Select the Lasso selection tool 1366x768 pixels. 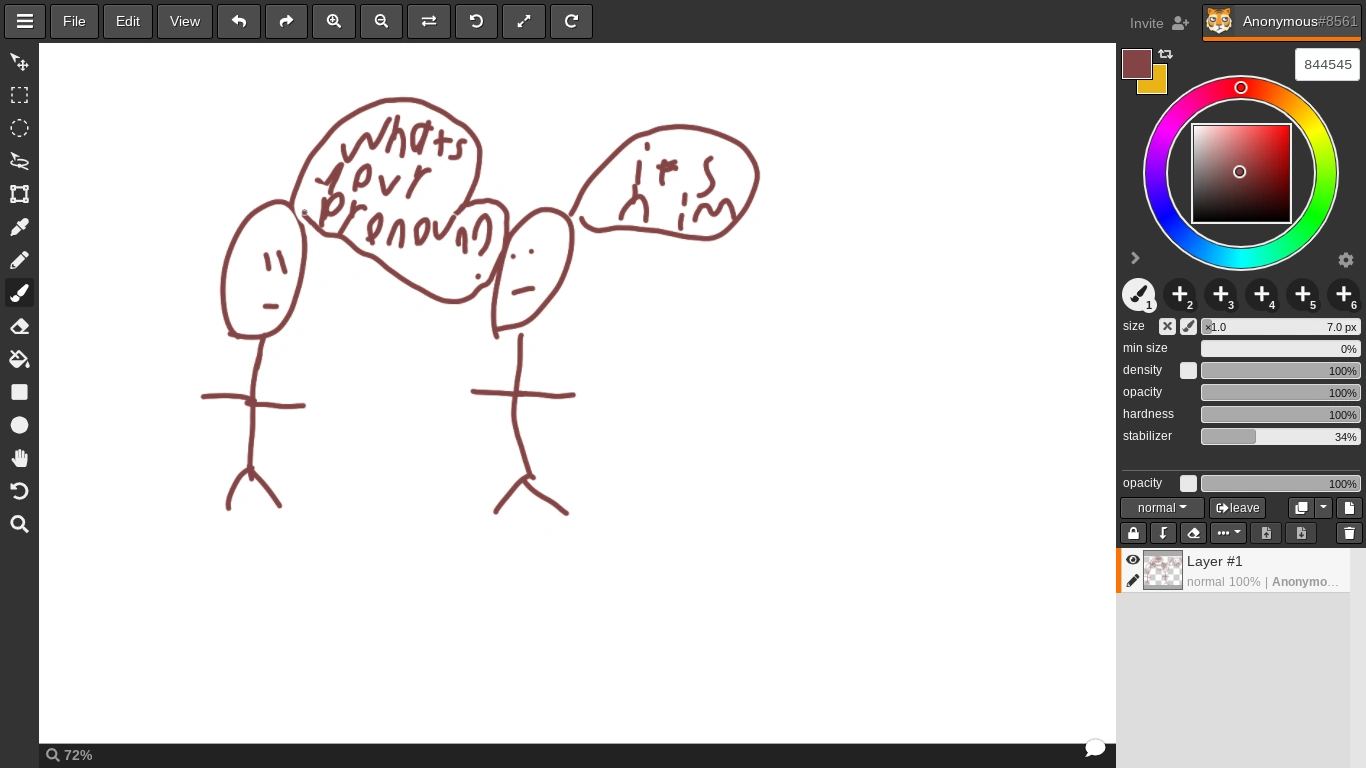click(19, 161)
